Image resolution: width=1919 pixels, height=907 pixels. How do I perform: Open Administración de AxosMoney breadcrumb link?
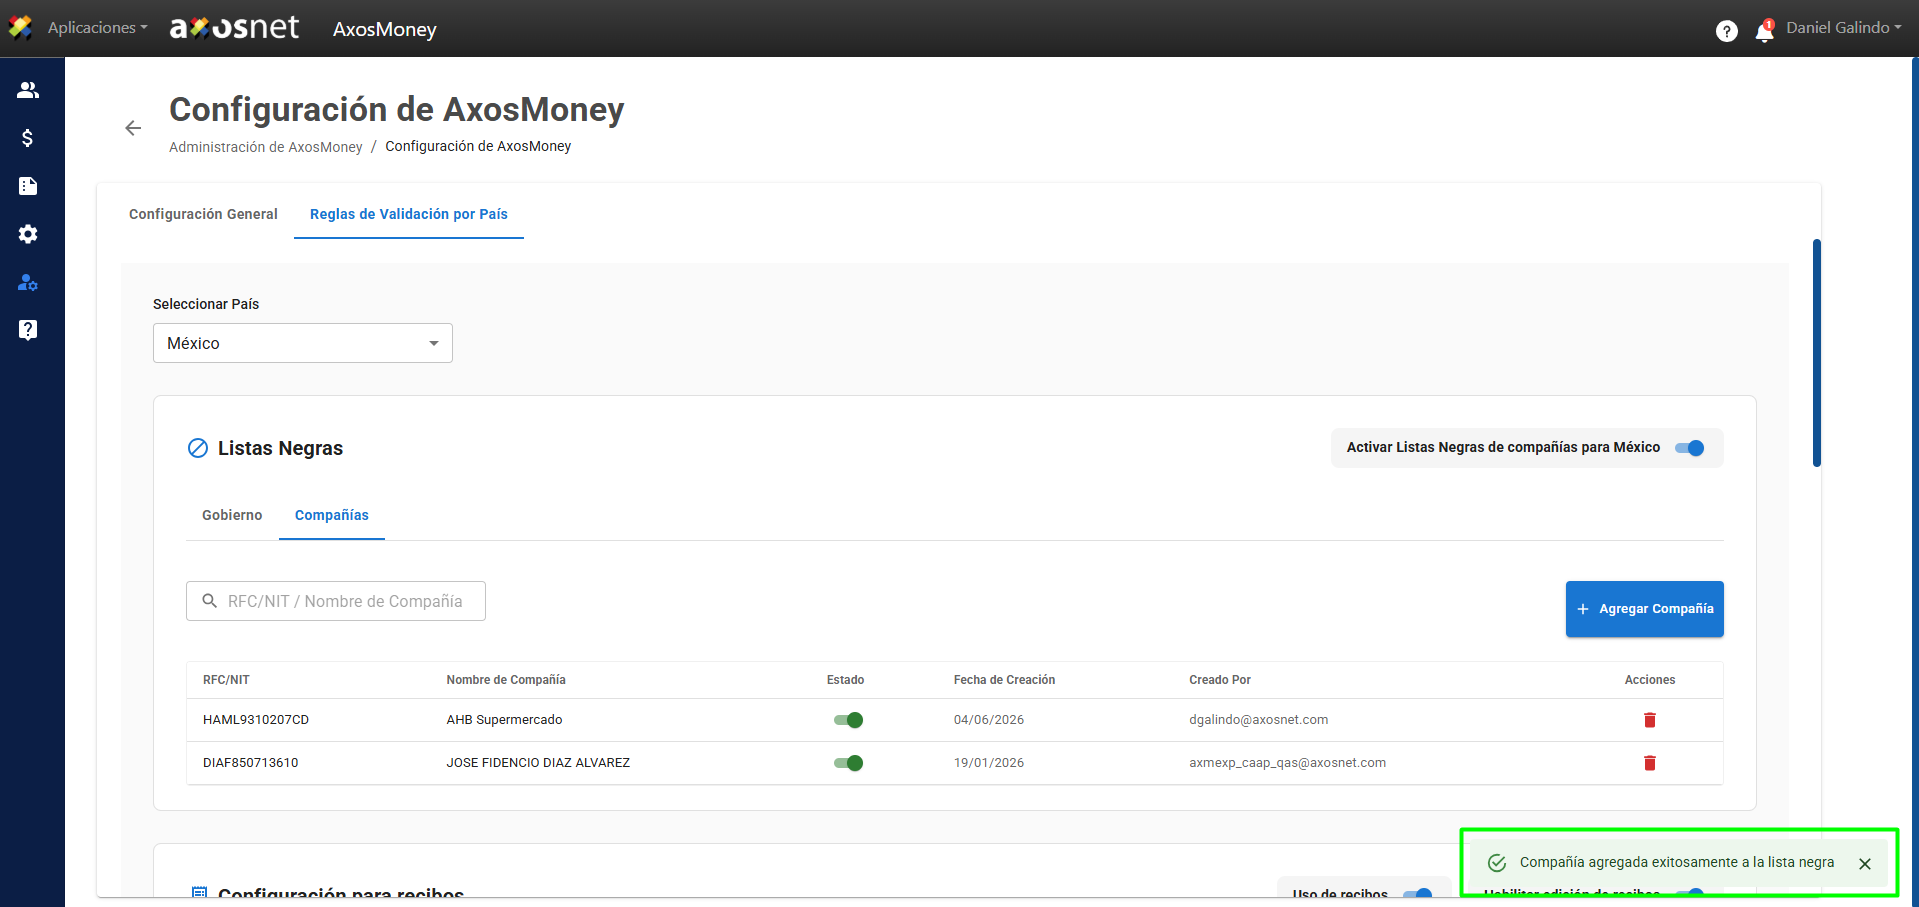[x=266, y=147]
